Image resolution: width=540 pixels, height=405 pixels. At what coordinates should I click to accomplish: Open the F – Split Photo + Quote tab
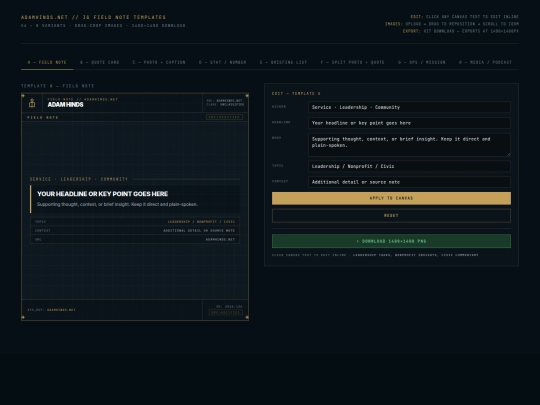(353, 62)
